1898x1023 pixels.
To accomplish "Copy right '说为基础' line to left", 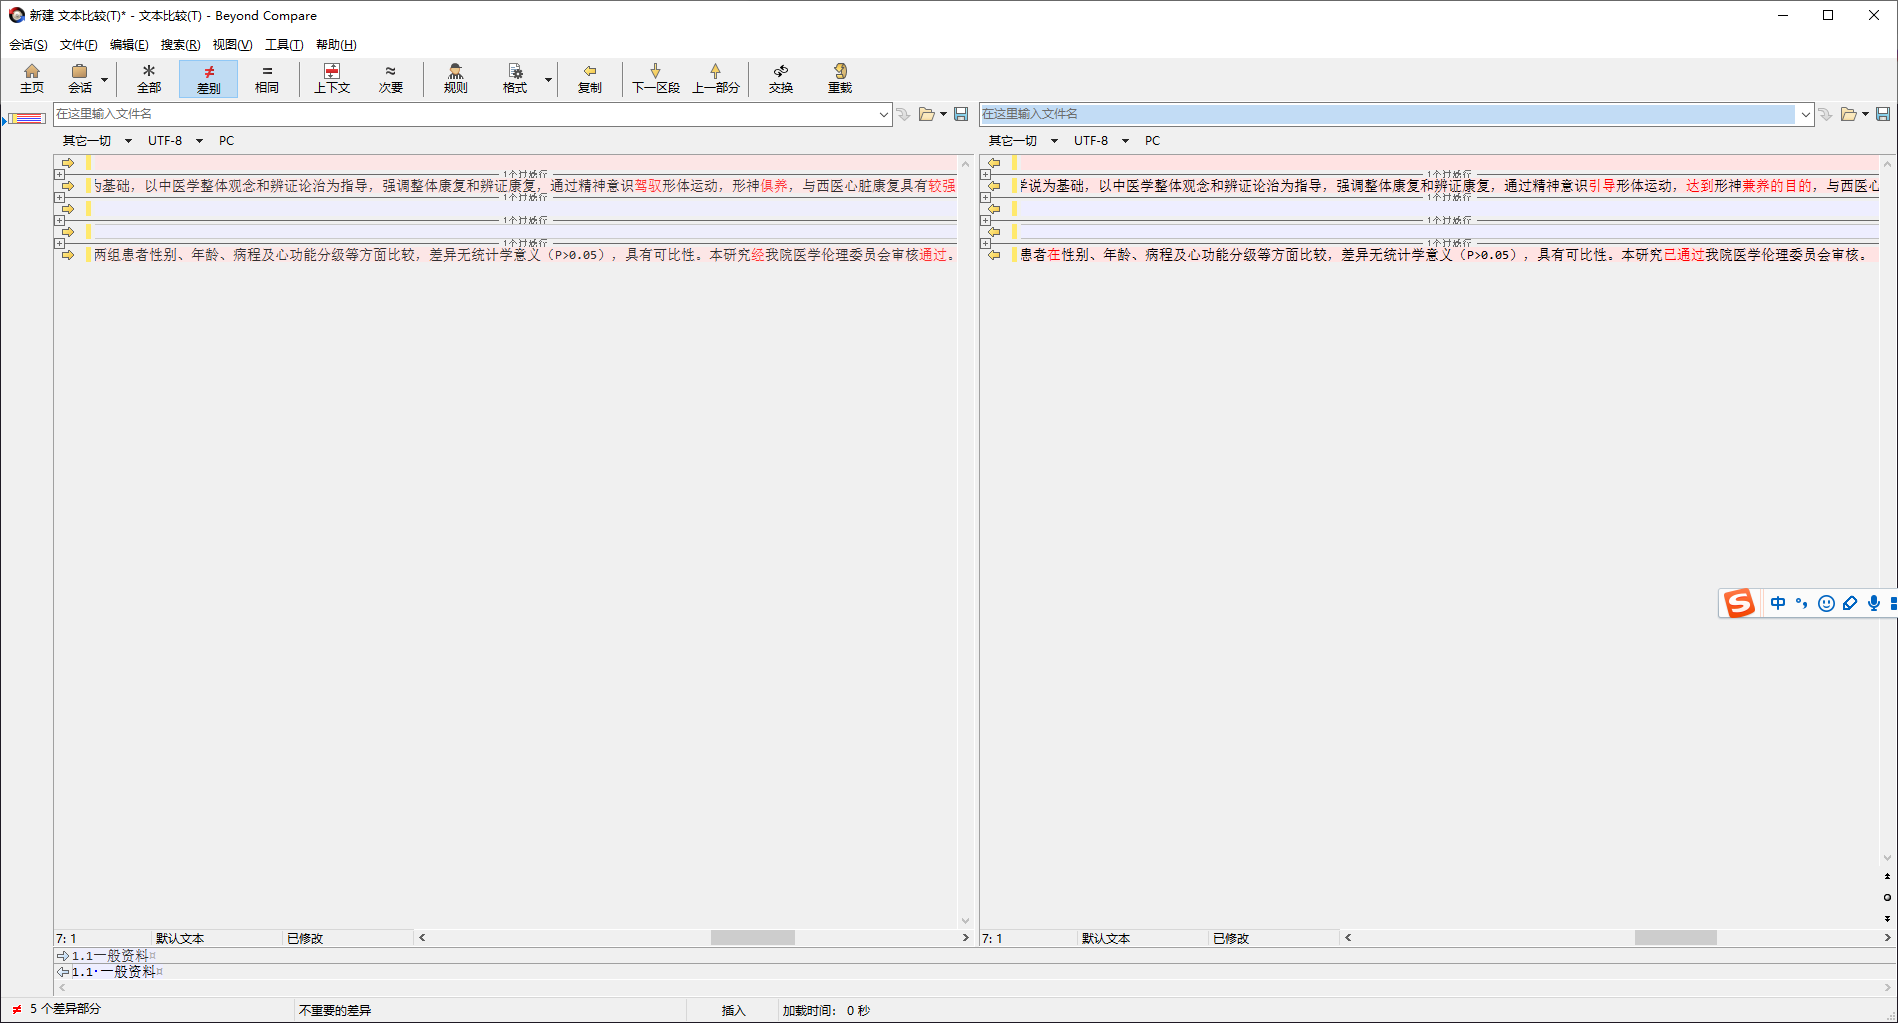I will [994, 186].
